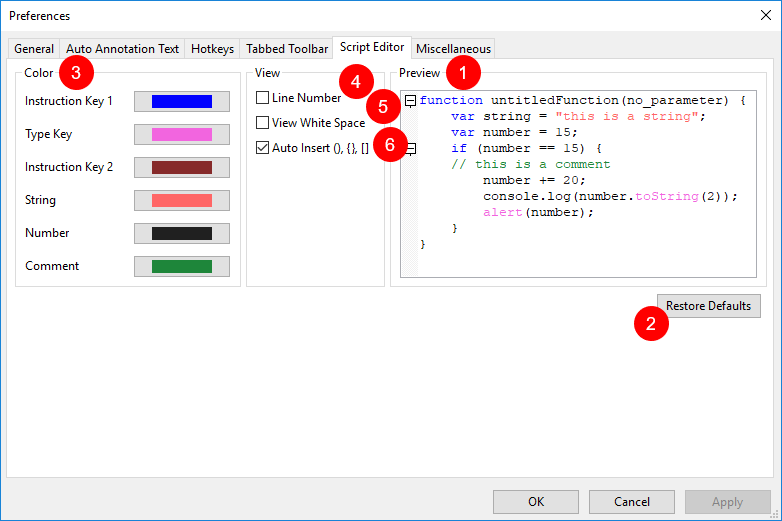Change the Instruction Key 1 blue color
This screenshot has width=782, height=521.
click(182, 101)
